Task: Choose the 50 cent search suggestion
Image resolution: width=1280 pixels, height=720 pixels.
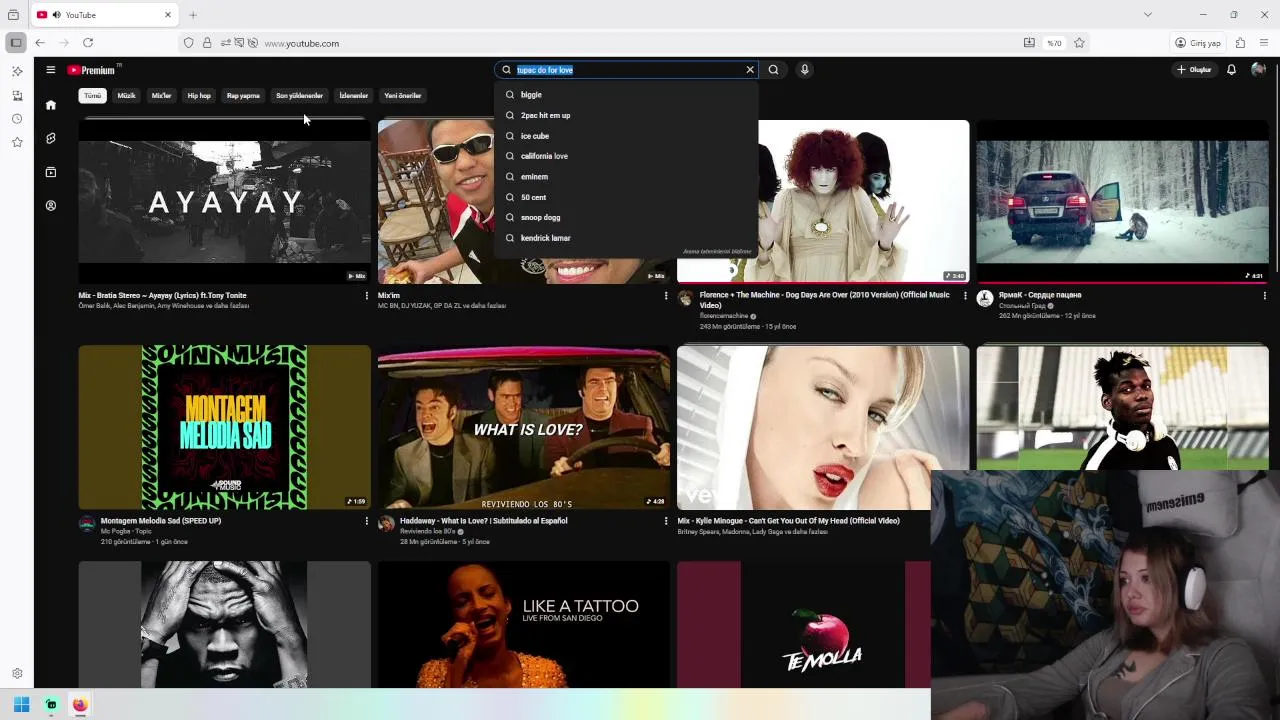Action: click(x=626, y=197)
